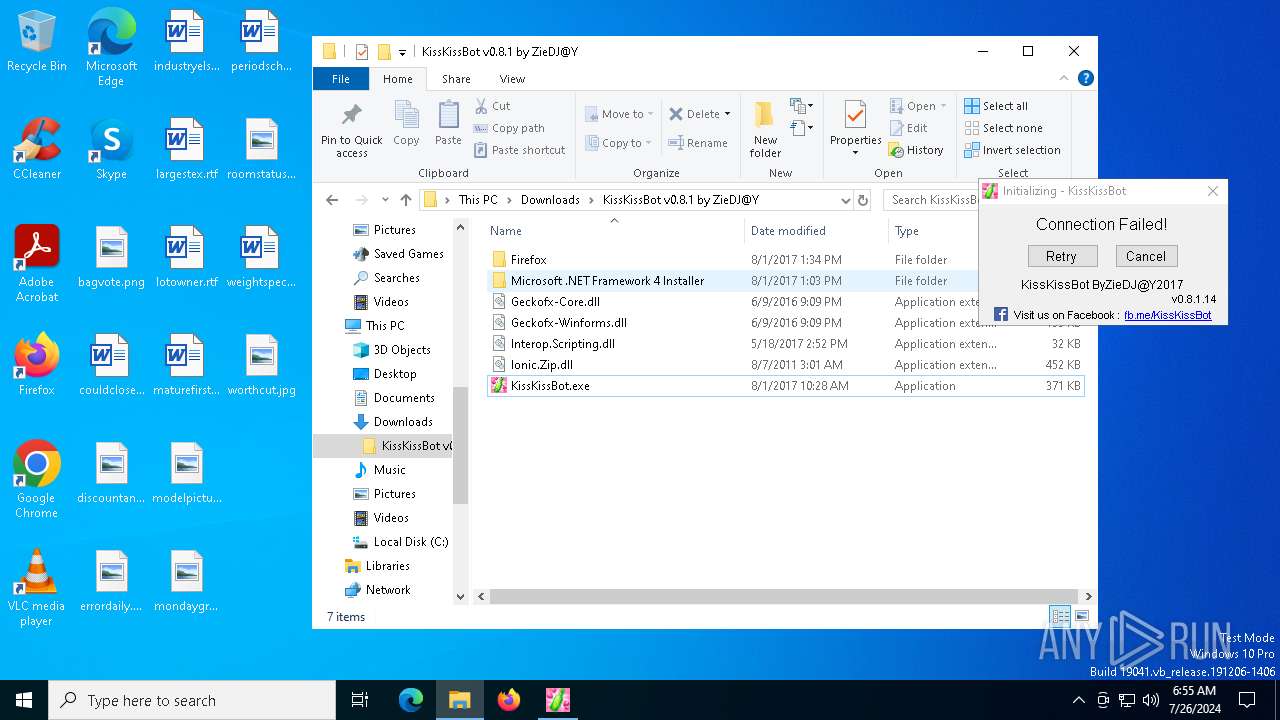Click Retry in KissKissBot dialog

pyautogui.click(x=1061, y=256)
